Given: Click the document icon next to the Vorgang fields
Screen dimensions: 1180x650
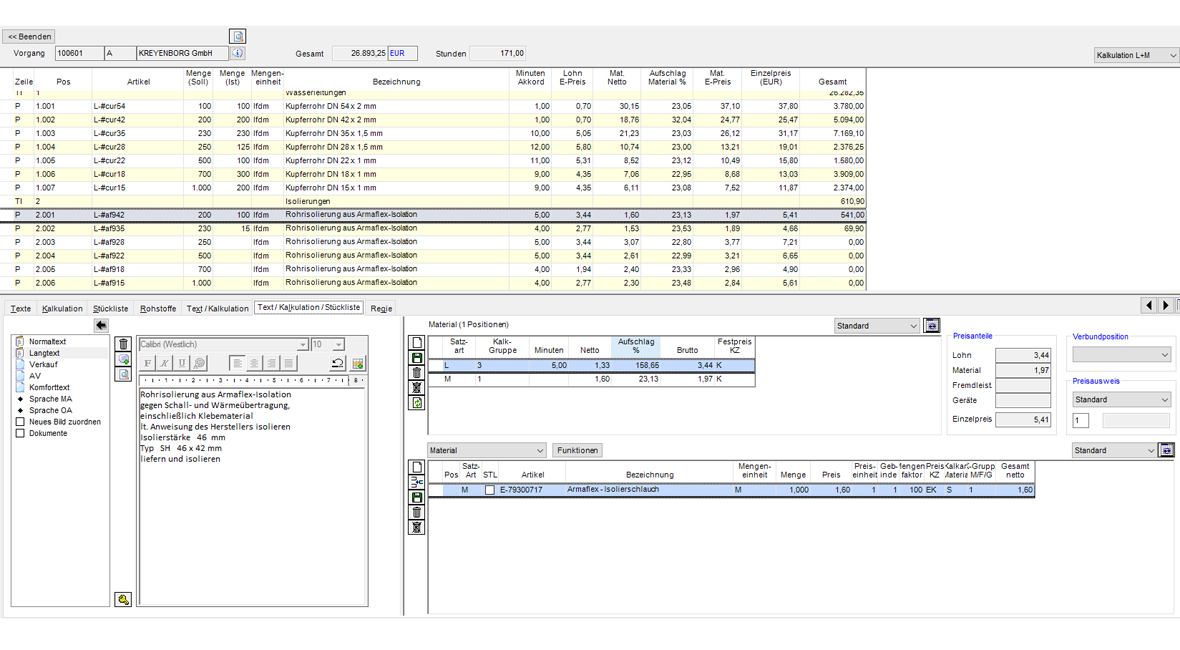Looking at the screenshot, I should tap(238, 36).
